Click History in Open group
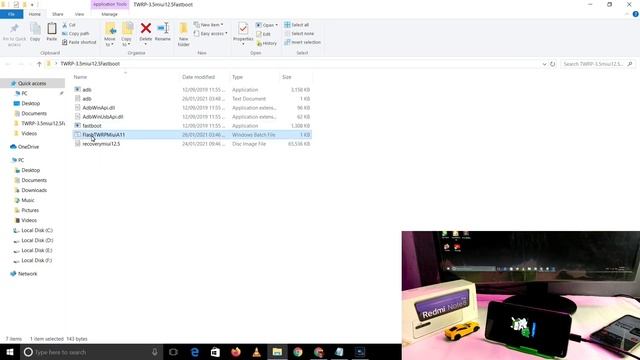 267,43
